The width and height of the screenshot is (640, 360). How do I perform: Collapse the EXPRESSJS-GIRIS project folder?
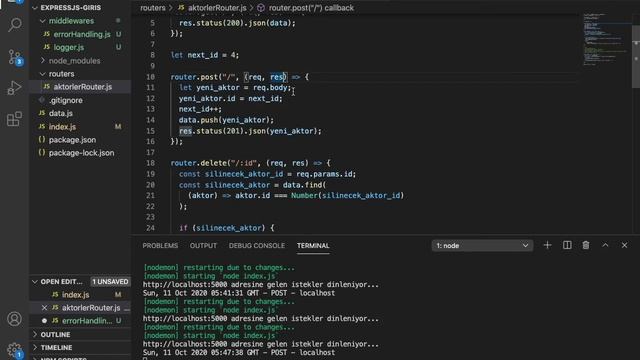pos(35,8)
